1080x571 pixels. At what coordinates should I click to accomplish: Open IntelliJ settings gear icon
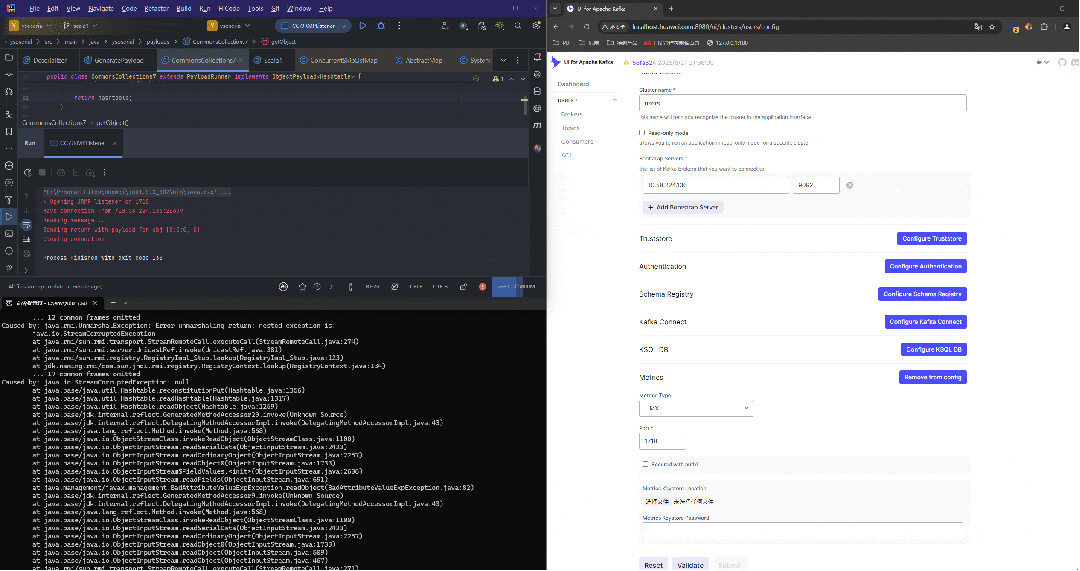click(x=536, y=26)
